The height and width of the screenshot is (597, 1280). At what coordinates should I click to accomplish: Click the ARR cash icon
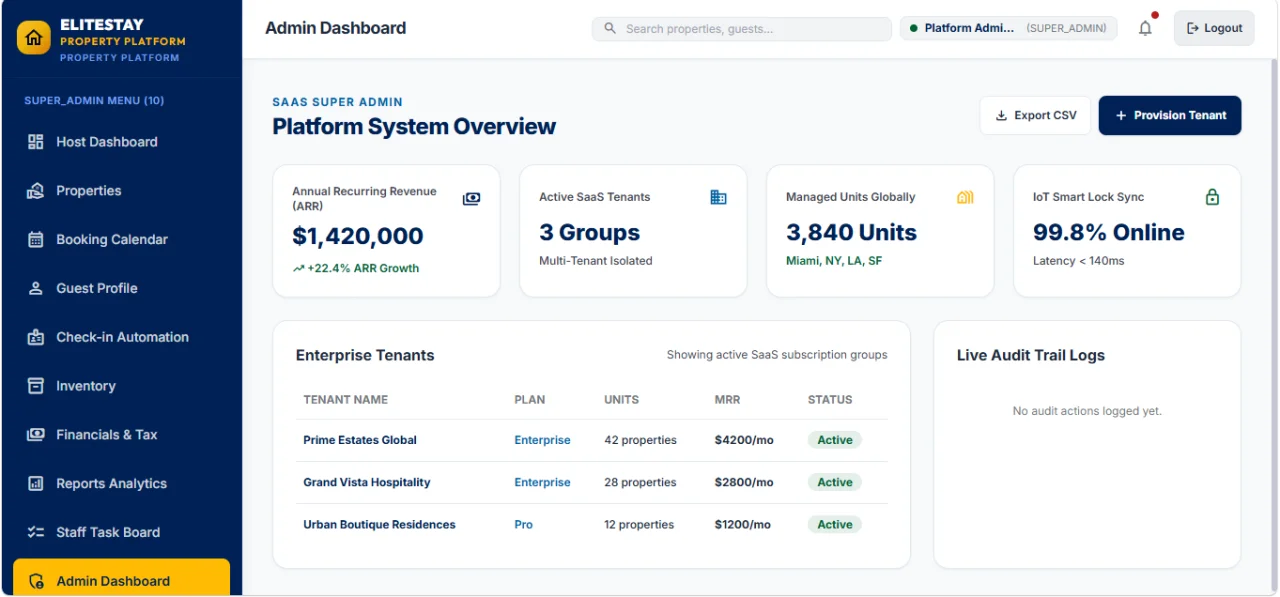pyautogui.click(x=471, y=199)
